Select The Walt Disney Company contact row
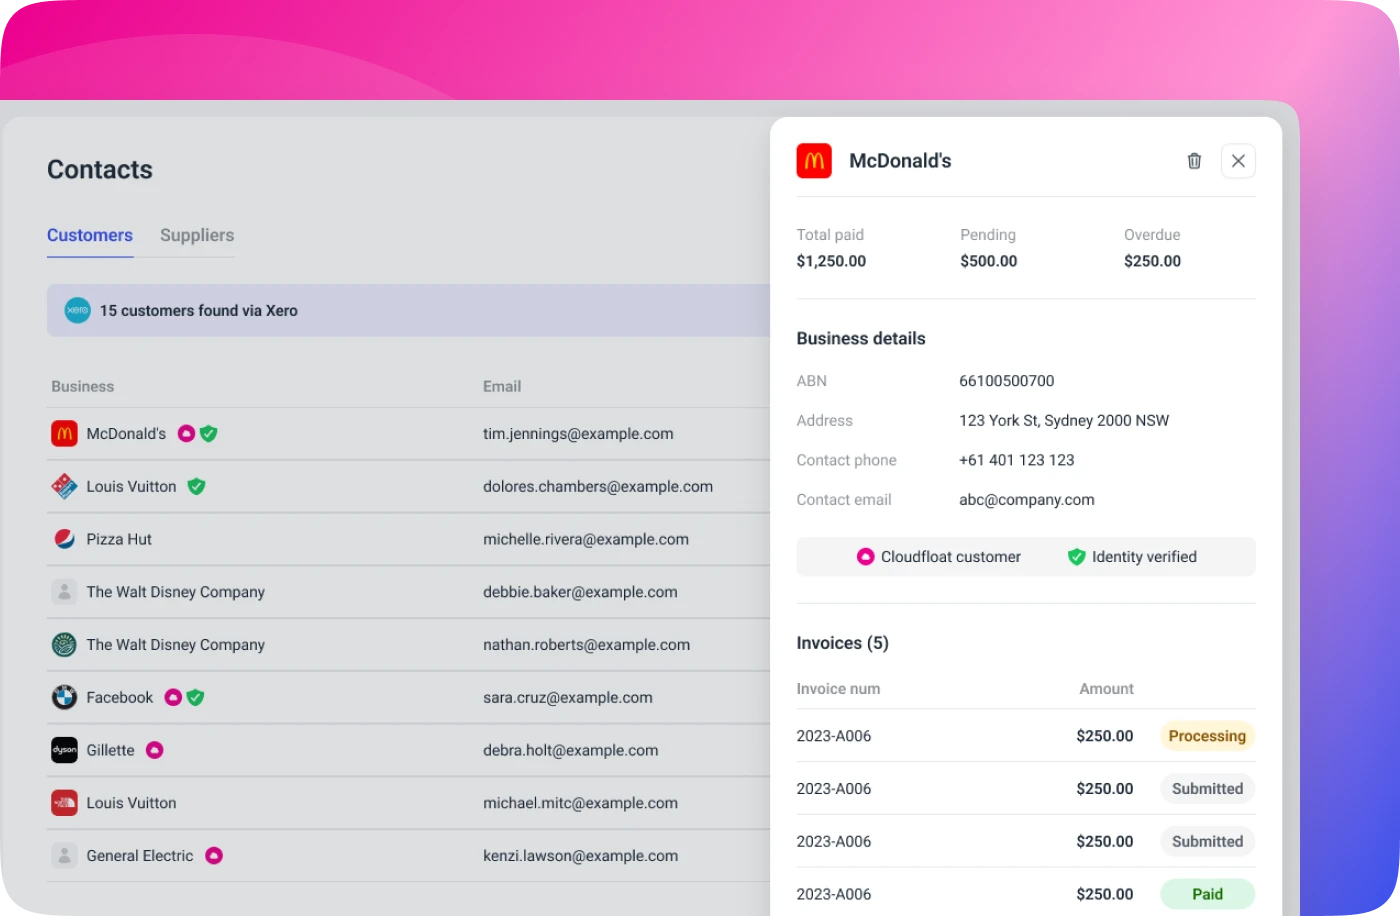Image resolution: width=1400 pixels, height=916 pixels. tap(176, 591)
